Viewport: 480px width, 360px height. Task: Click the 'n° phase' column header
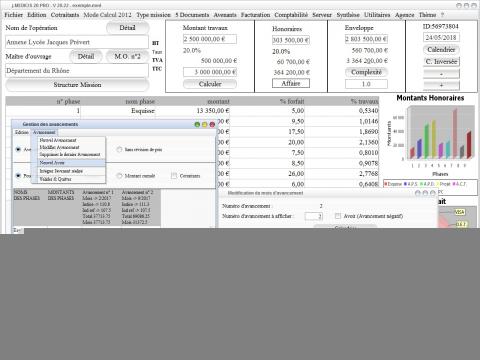[x=43, y=101]
